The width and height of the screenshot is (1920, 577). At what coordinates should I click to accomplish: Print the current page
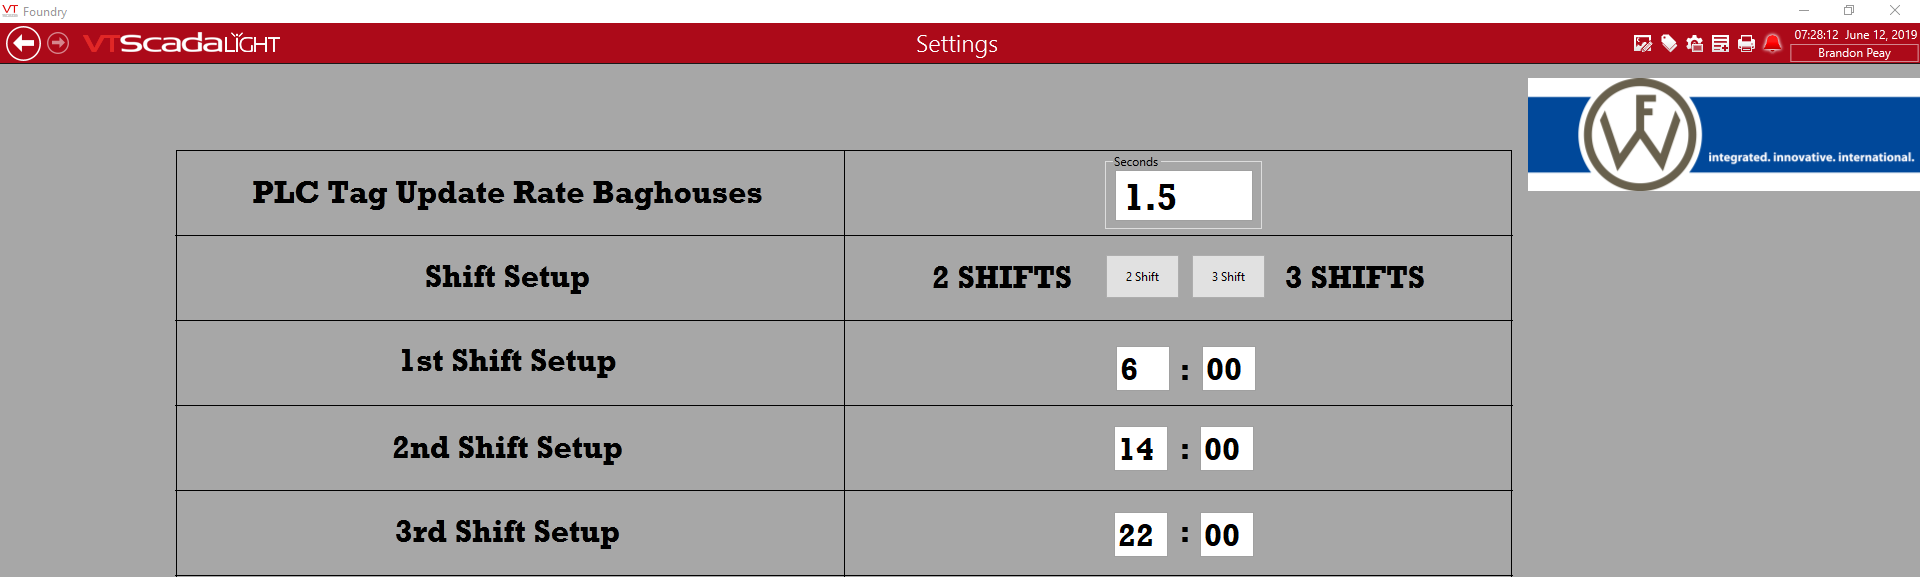(1746, 43)
